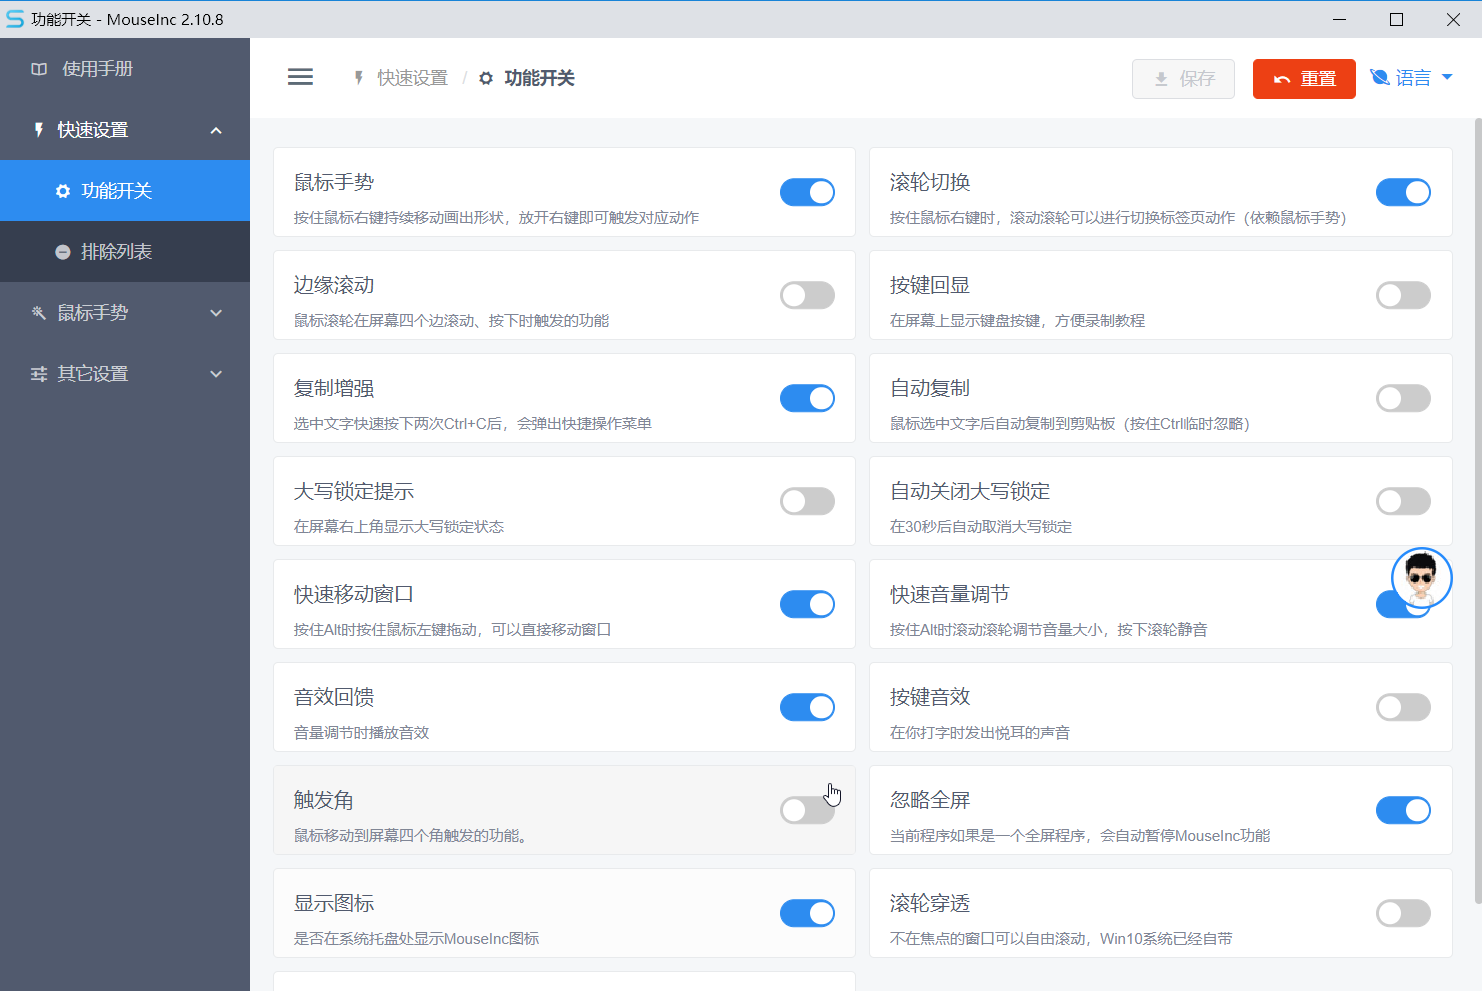The image size is (1482, 991).
Task: Click the gear icon beside 功能开关 in sidebar
Action: point(63,191)
